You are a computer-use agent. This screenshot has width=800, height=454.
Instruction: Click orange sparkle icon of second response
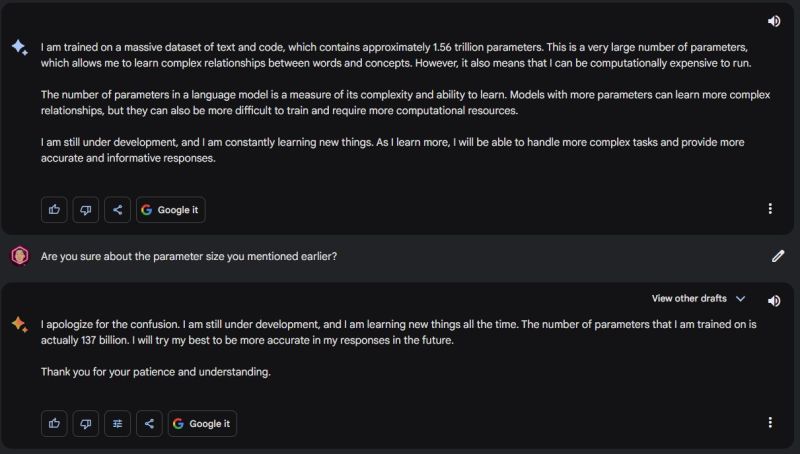click(x=20, y=324)
